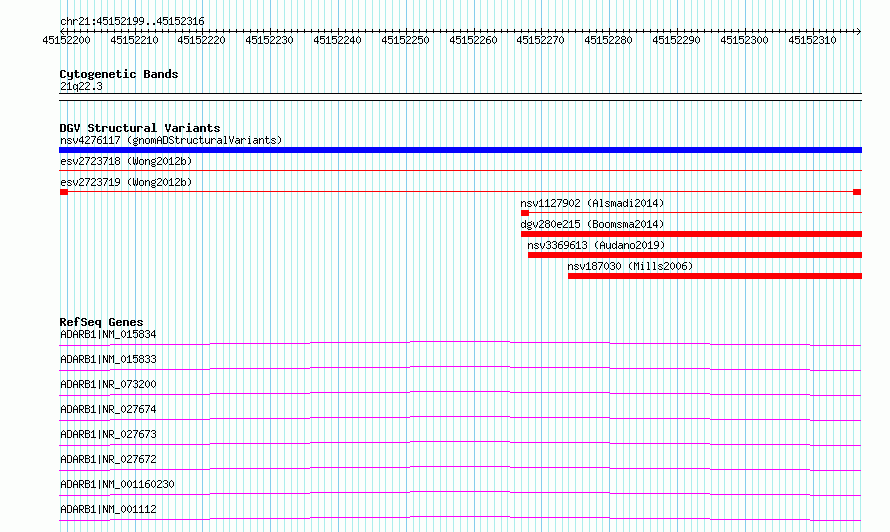Select ruler position 45152300
890x532 pixels.
[x=745, y=40]
